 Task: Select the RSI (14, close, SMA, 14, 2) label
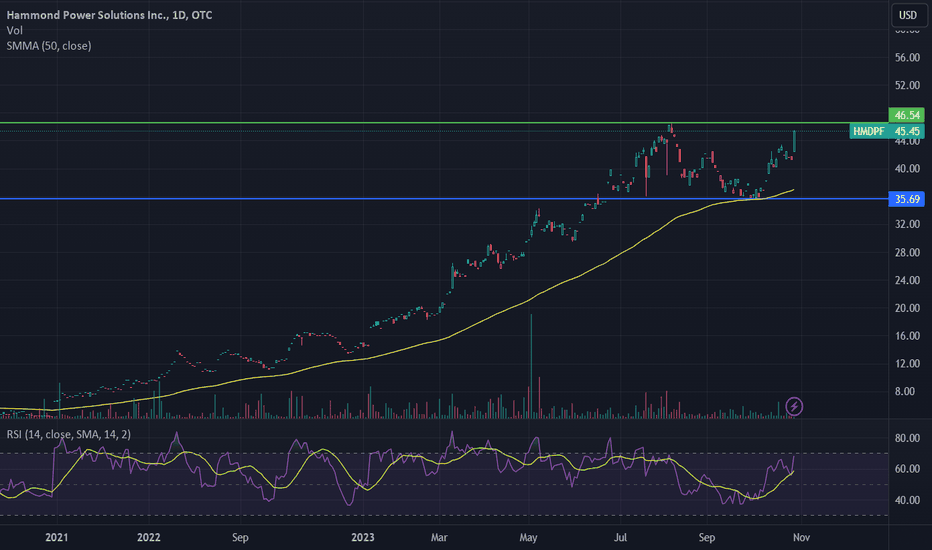tap(68, 435)
